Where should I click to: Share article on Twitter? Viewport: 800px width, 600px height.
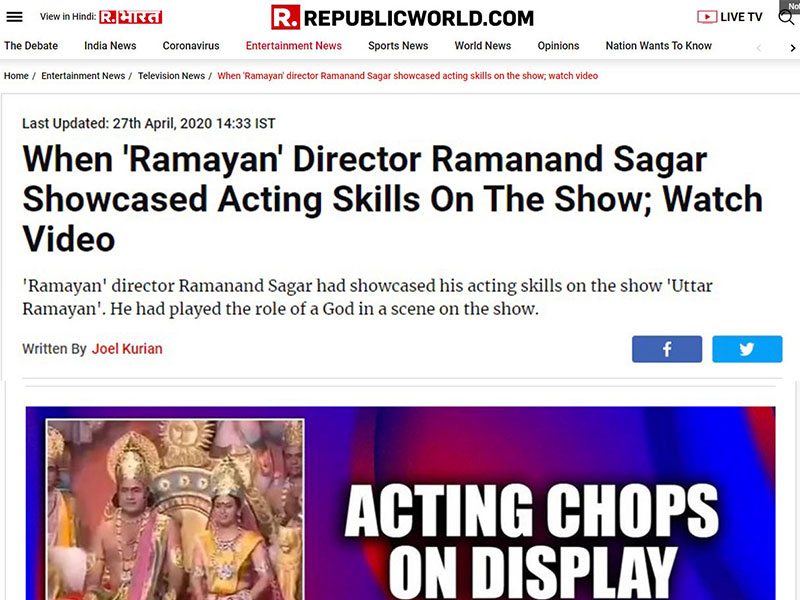(747, 349)
